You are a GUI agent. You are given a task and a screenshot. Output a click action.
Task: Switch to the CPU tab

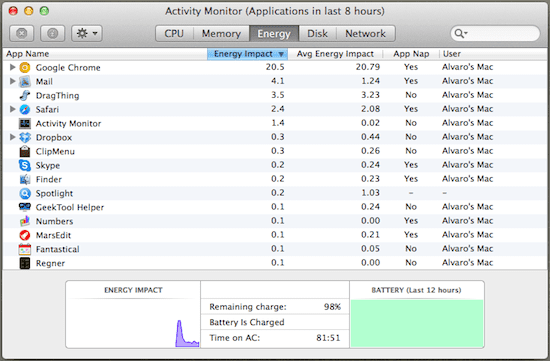[x=174, y=34]
